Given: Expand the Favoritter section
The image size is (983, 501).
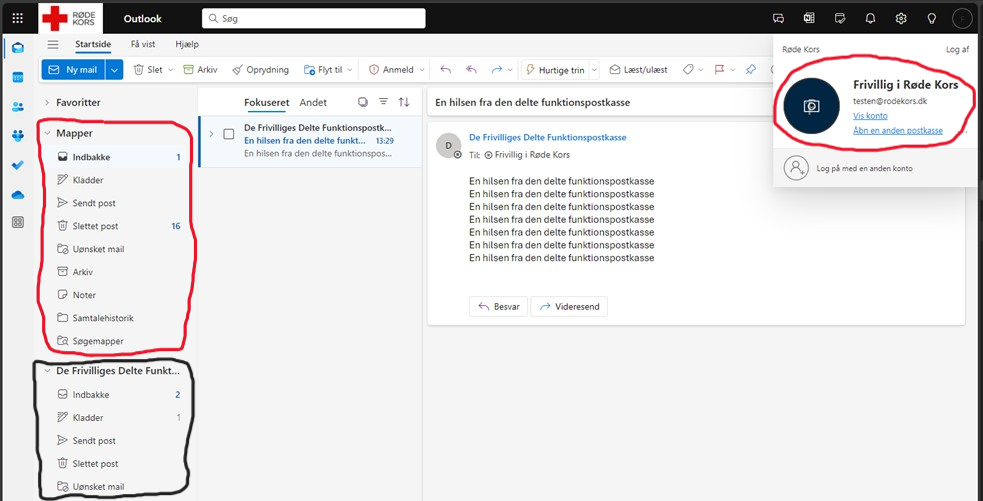Looking at the screenshot, I should point(47,102).
